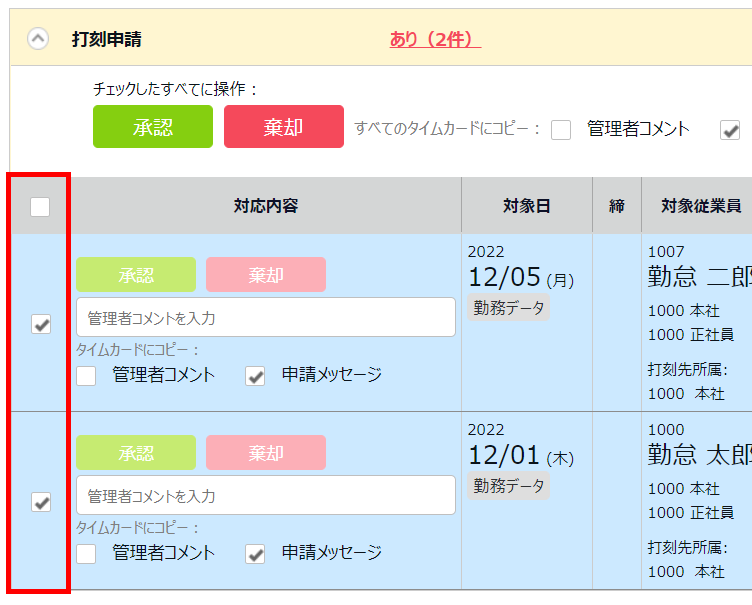Enable 管理者コメント copy for all timecards
Image resolution: width=752 pixels, height=605 pixels.
pyautogui.click(x=562, y=130)
